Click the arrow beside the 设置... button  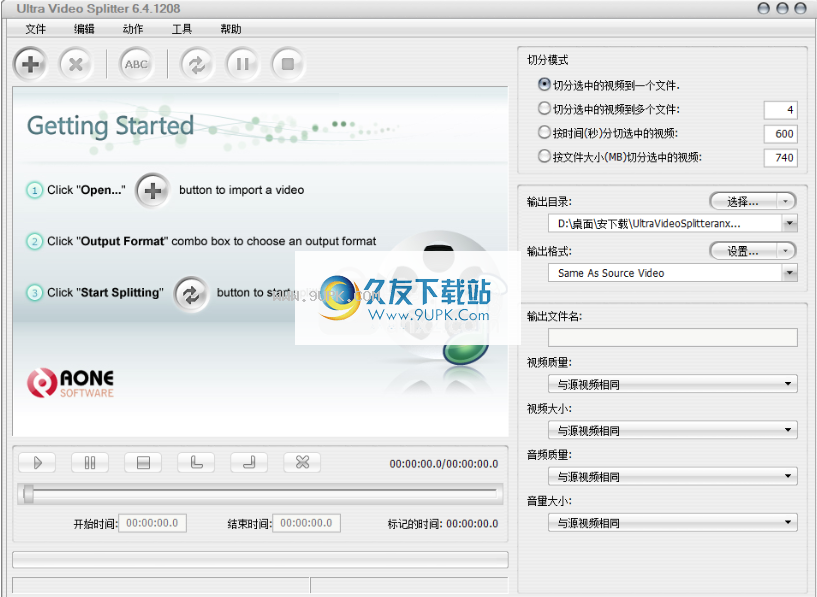point(786,251)
